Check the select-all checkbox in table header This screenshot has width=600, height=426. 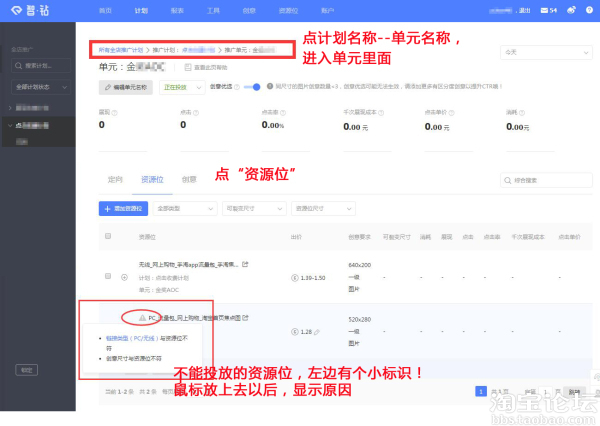(x=108, y=237)
